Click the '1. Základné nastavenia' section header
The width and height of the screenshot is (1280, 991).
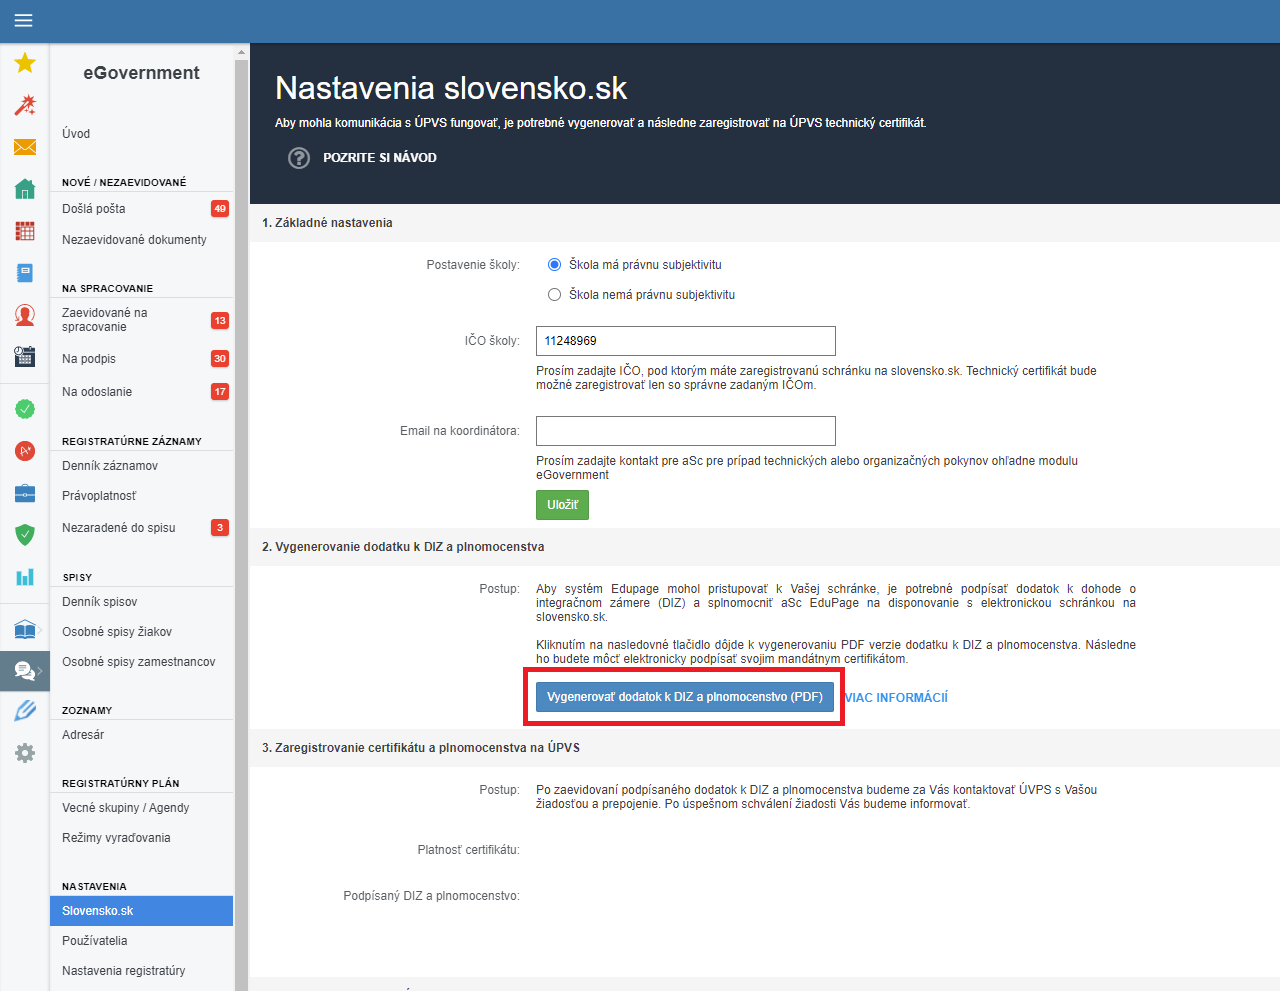[327, 223]
